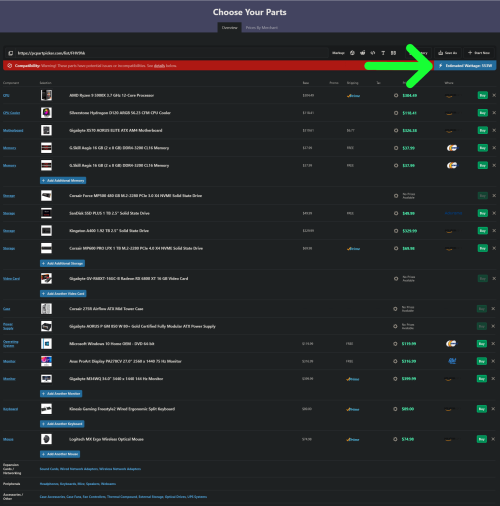Viewport: 500px width, 506px height.
Task: Select the HTML markup code icon
Action: point(373,53)
